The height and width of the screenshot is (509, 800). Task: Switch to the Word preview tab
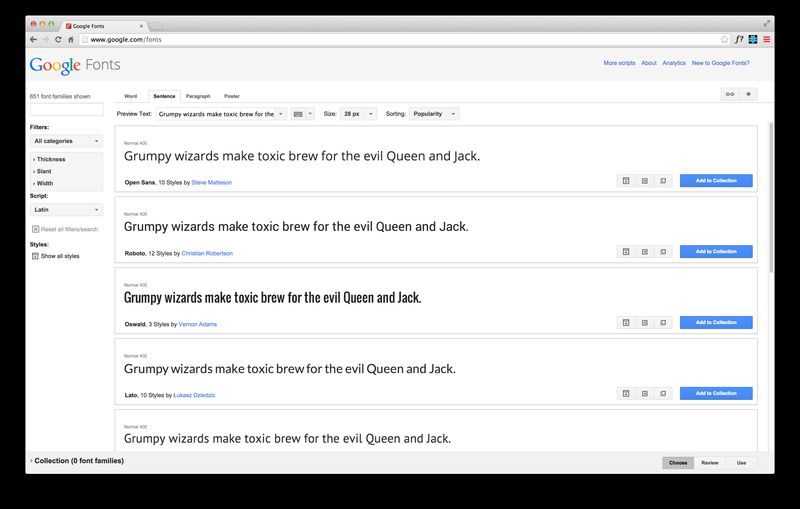tap(131, 96)
